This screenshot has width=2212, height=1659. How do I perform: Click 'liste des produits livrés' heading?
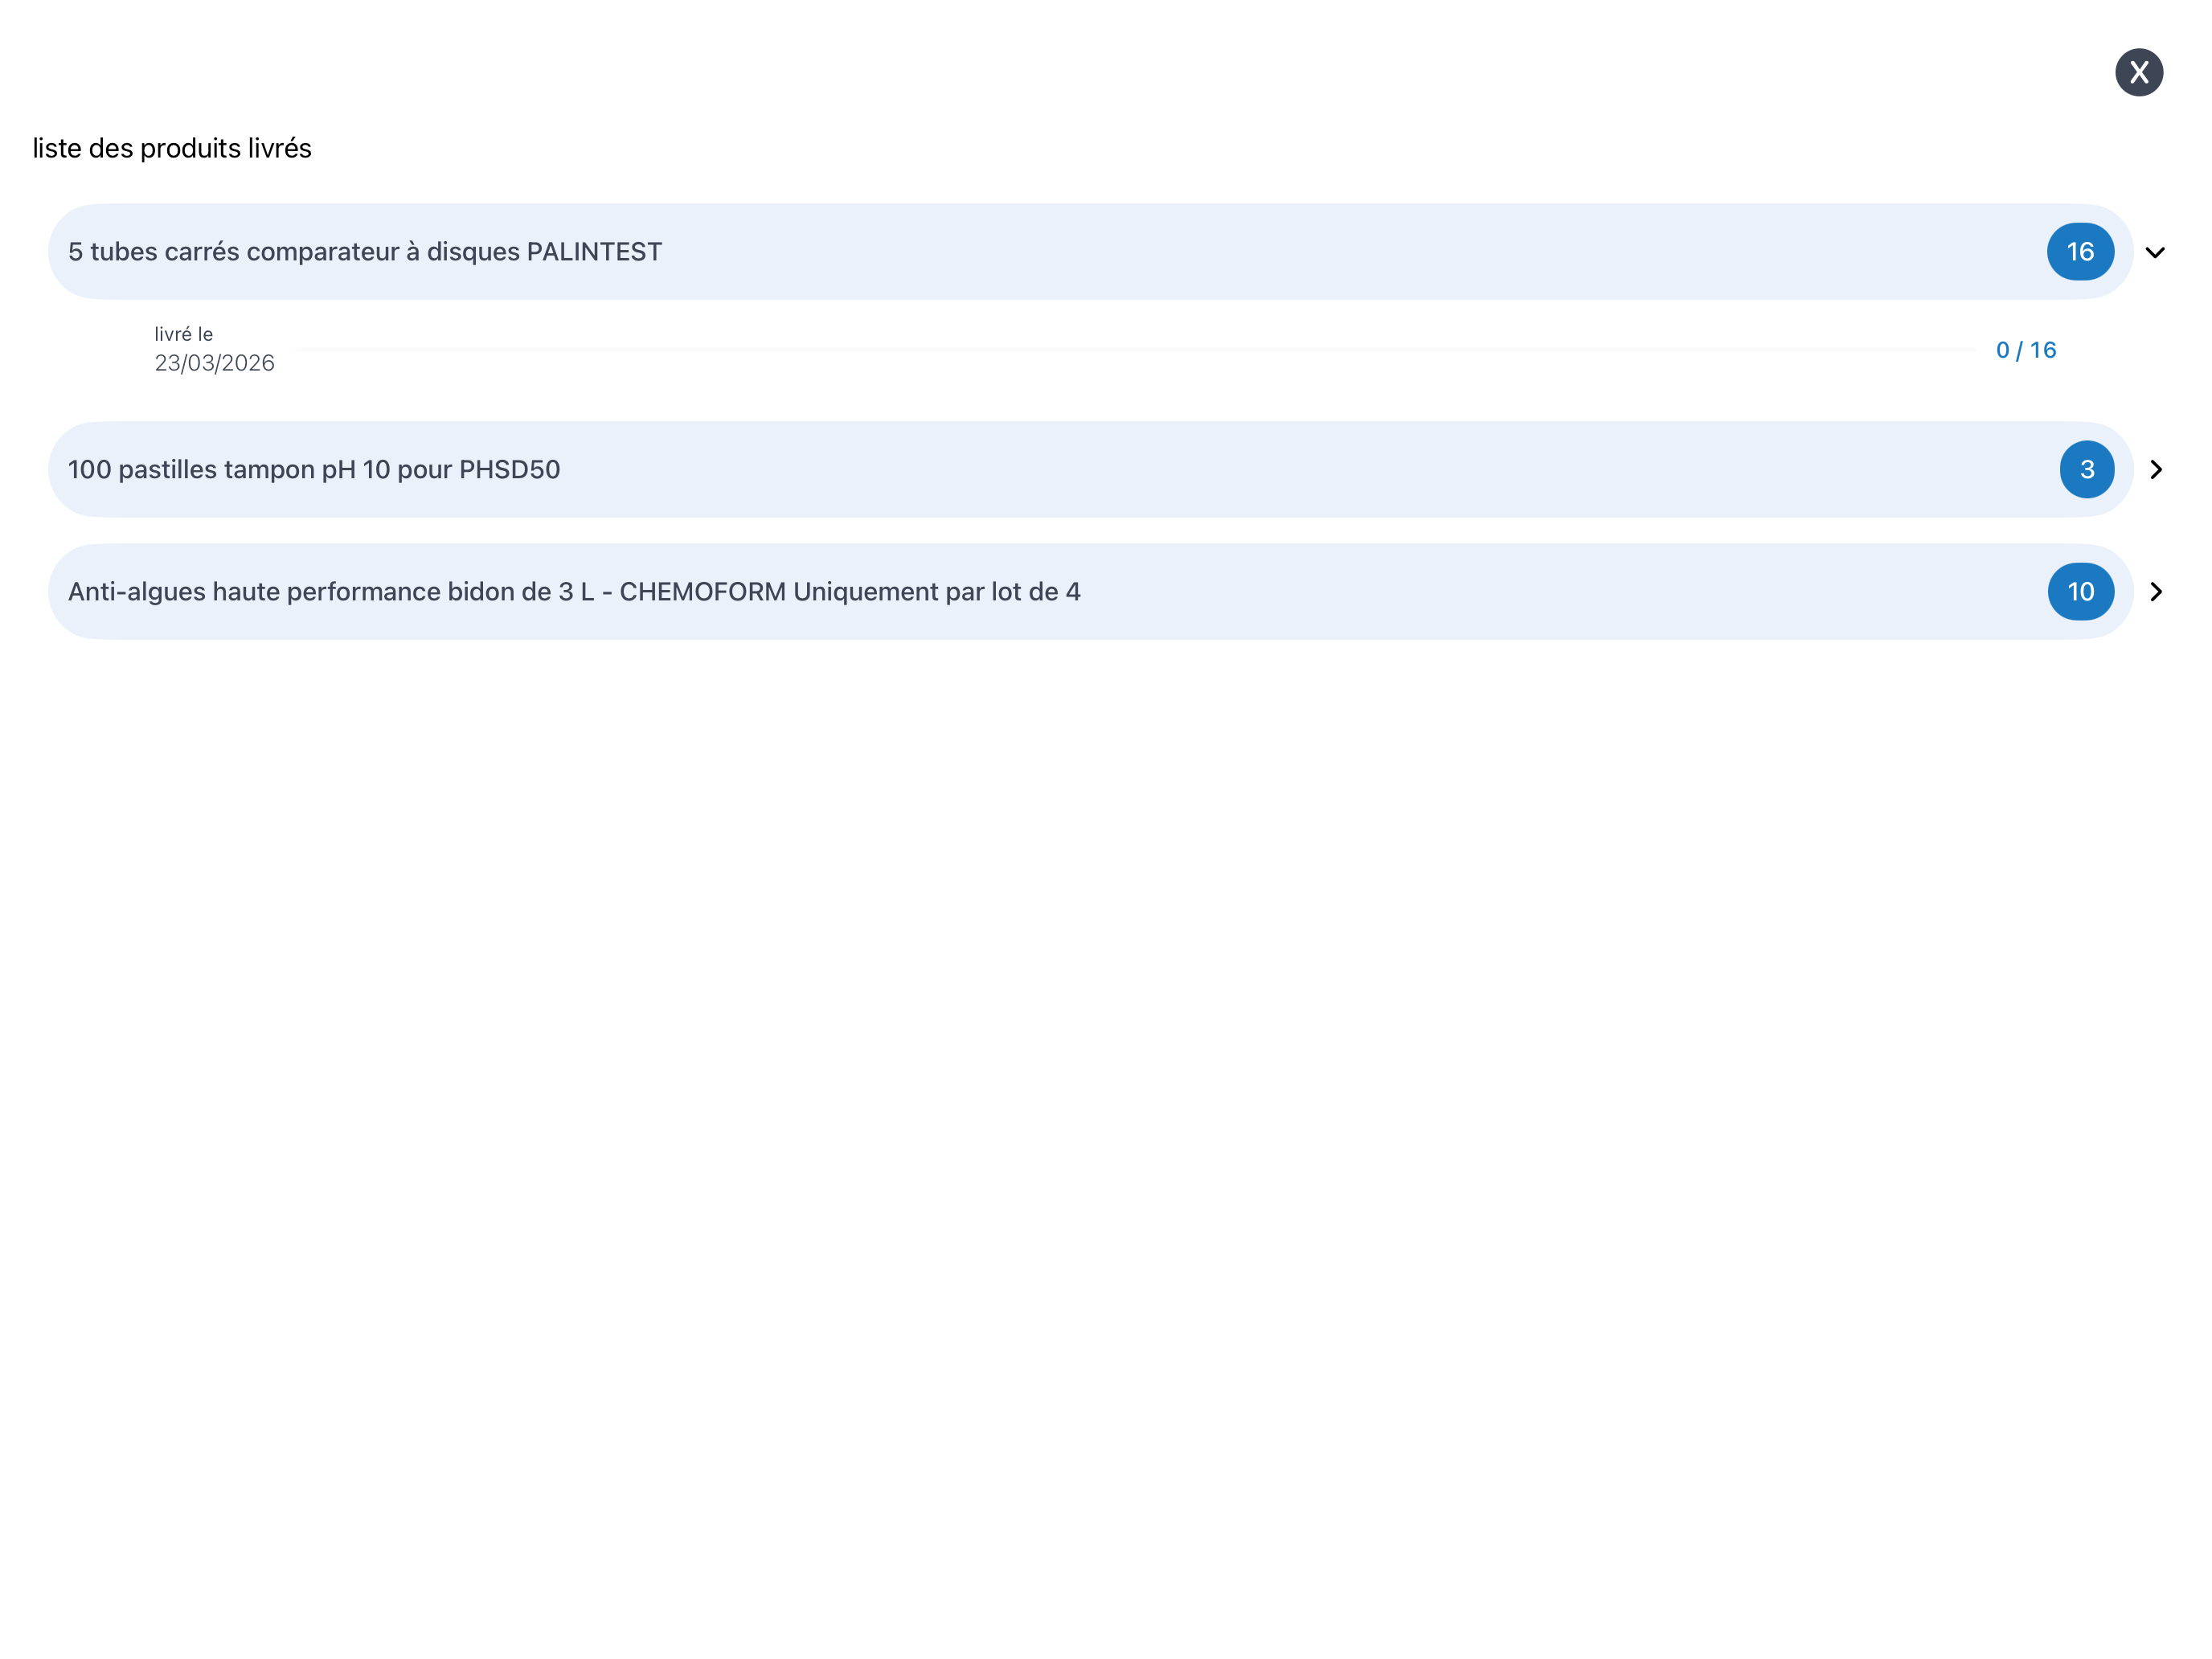pyautogui.click(x=172, y=148)
